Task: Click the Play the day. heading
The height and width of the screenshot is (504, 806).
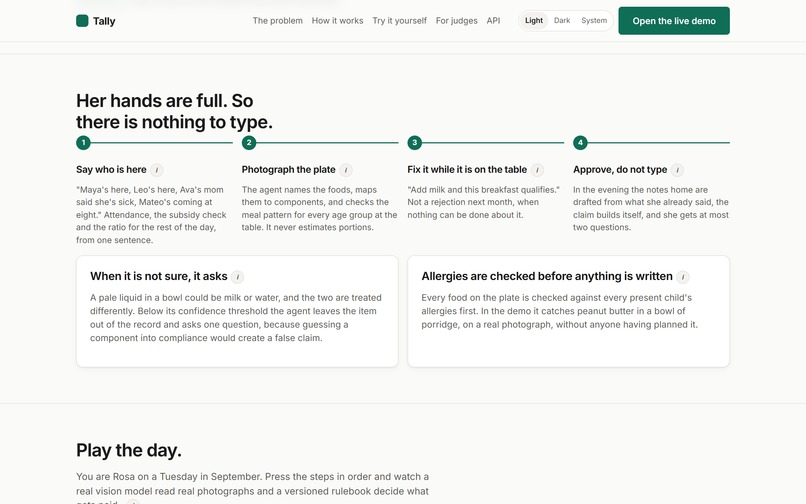Action: pyautogui.click(x=129, y=450)
